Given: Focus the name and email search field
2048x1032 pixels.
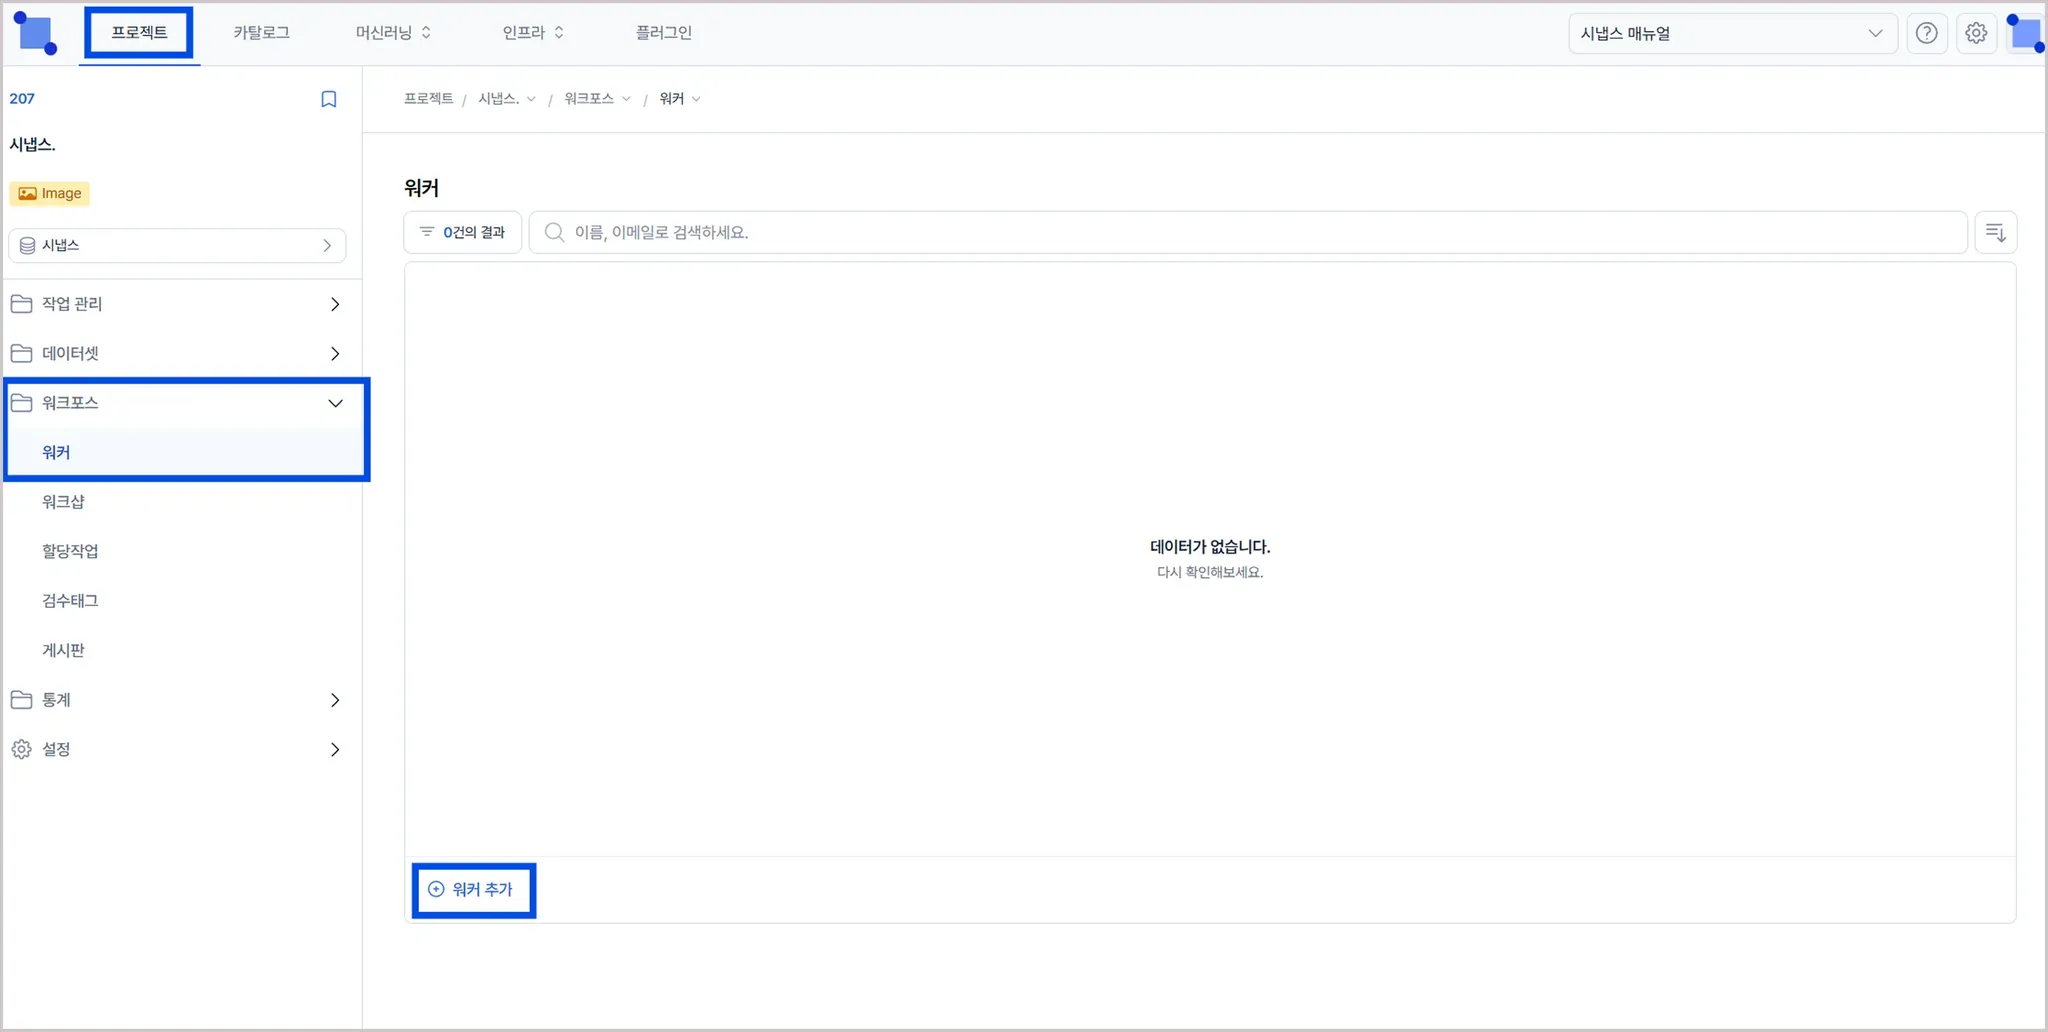Looking at the screenshot, I should click(x=1248, y=232).
